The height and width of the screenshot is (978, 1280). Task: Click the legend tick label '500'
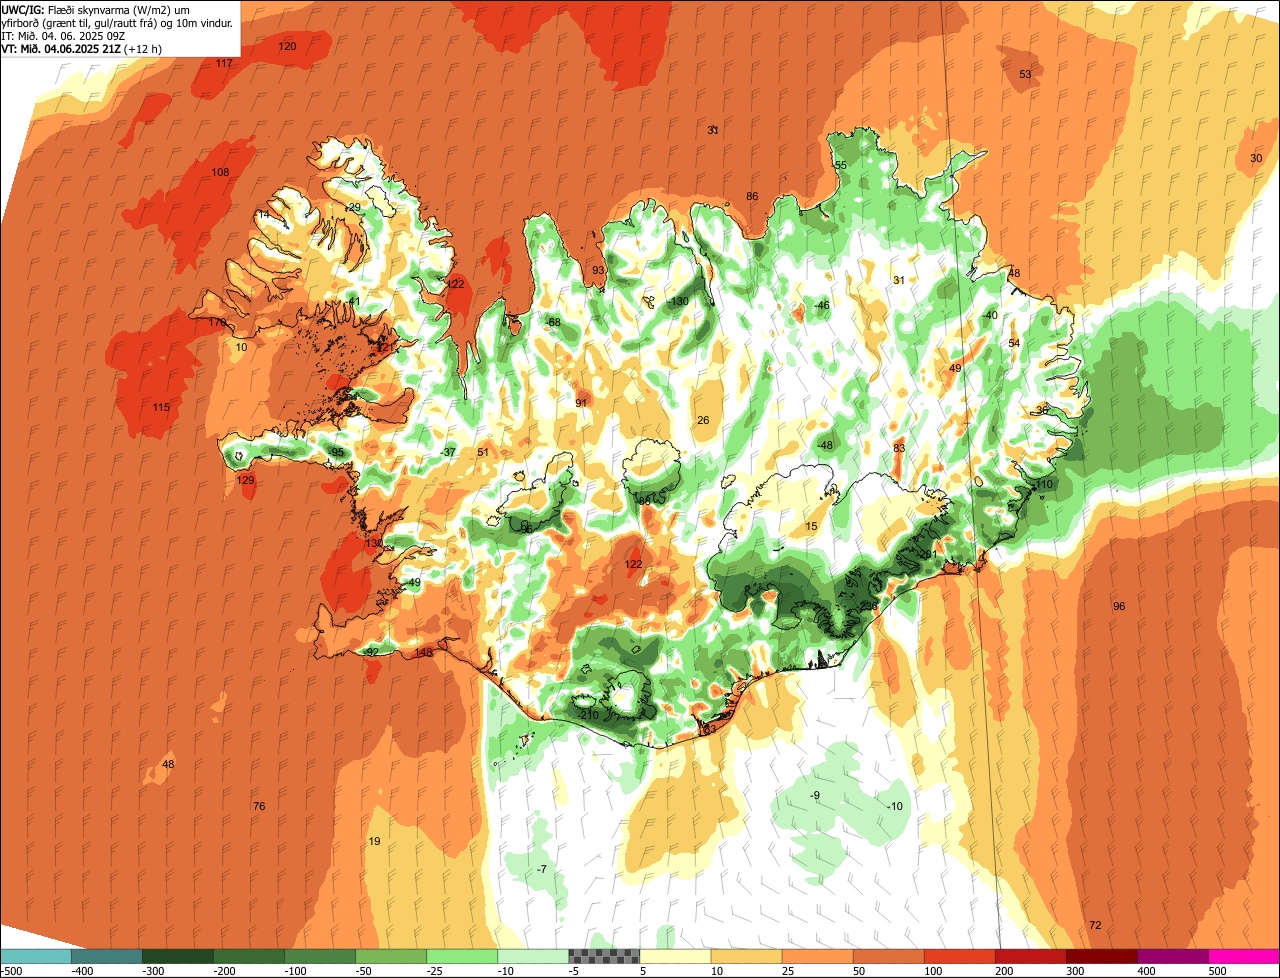point(1215,970)
